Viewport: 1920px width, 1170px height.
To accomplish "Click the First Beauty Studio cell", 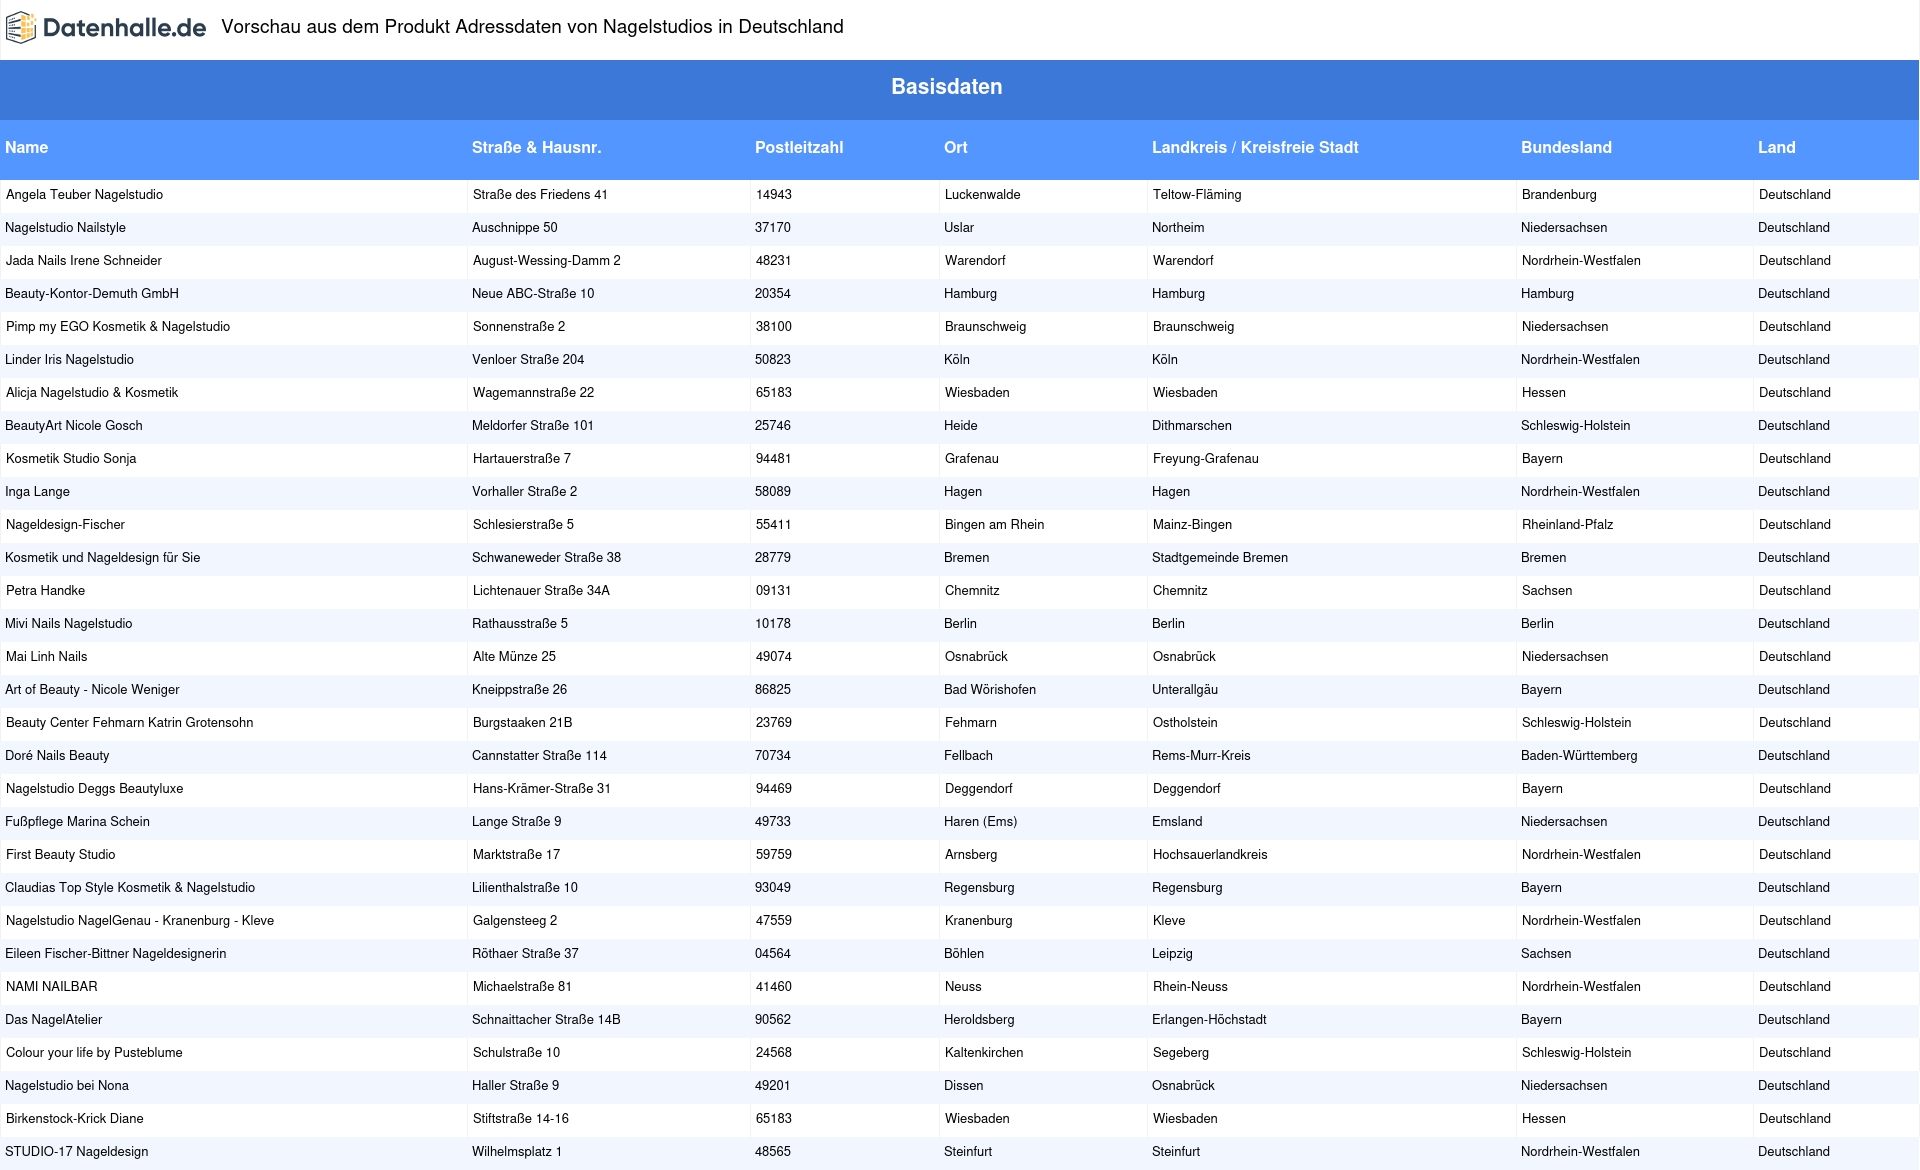I will pyautogui.click(x=60, y=855).
